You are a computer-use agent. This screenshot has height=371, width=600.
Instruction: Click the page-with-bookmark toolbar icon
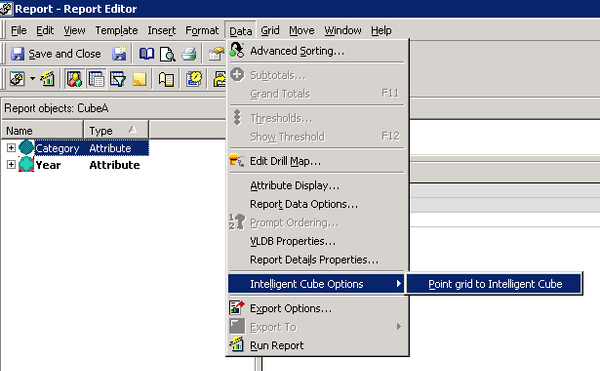[x=166, y=79]
